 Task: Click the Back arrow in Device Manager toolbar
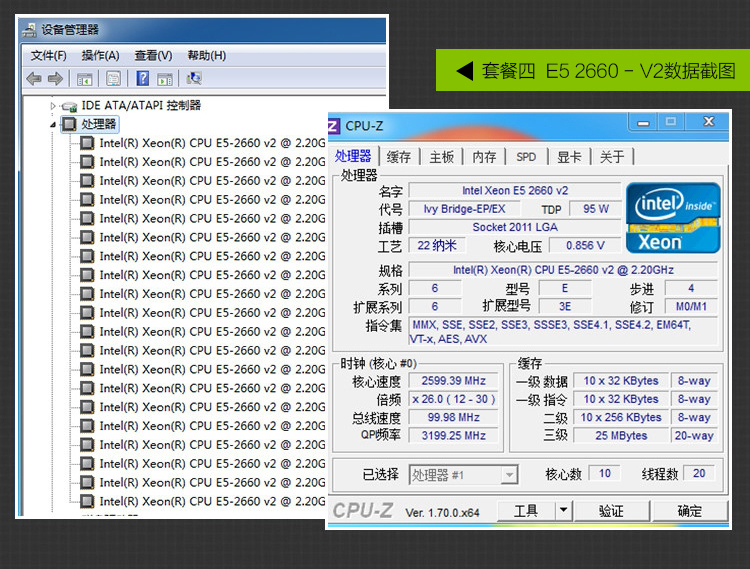pyautogui.click(x=33, y=78)
